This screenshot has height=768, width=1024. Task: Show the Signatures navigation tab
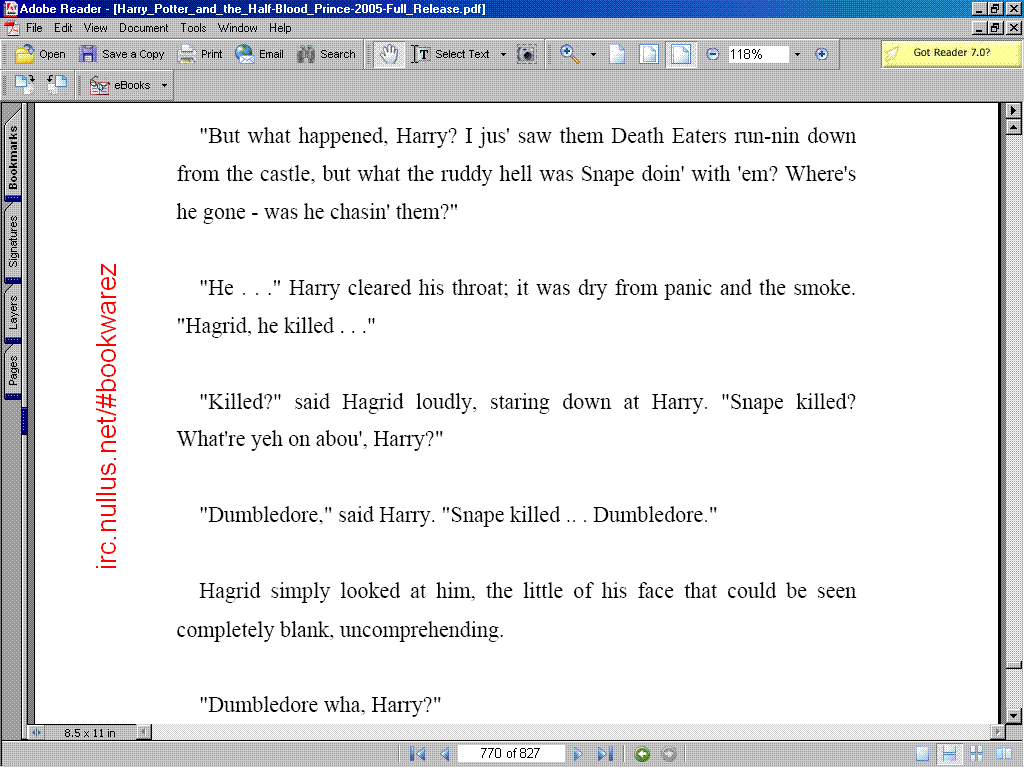[x=13, y=242]
